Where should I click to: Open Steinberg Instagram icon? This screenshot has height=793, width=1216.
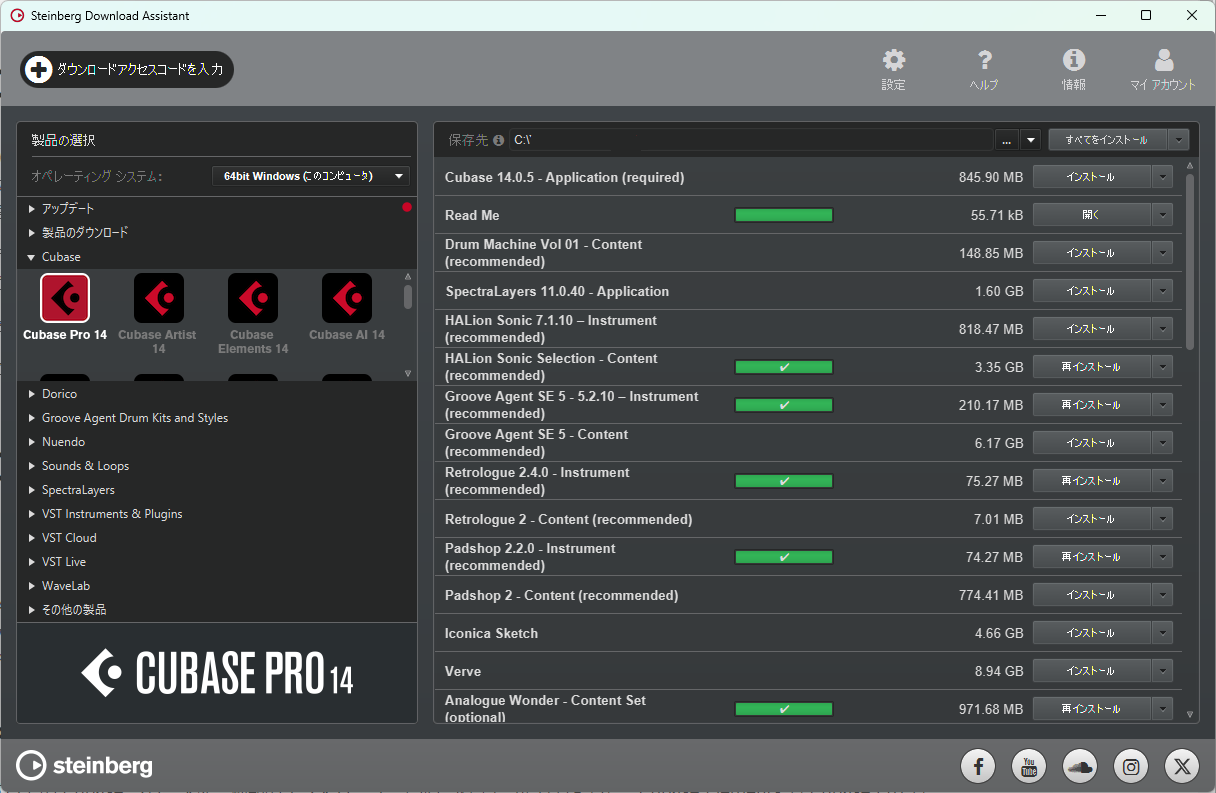tap(1131, 767)
